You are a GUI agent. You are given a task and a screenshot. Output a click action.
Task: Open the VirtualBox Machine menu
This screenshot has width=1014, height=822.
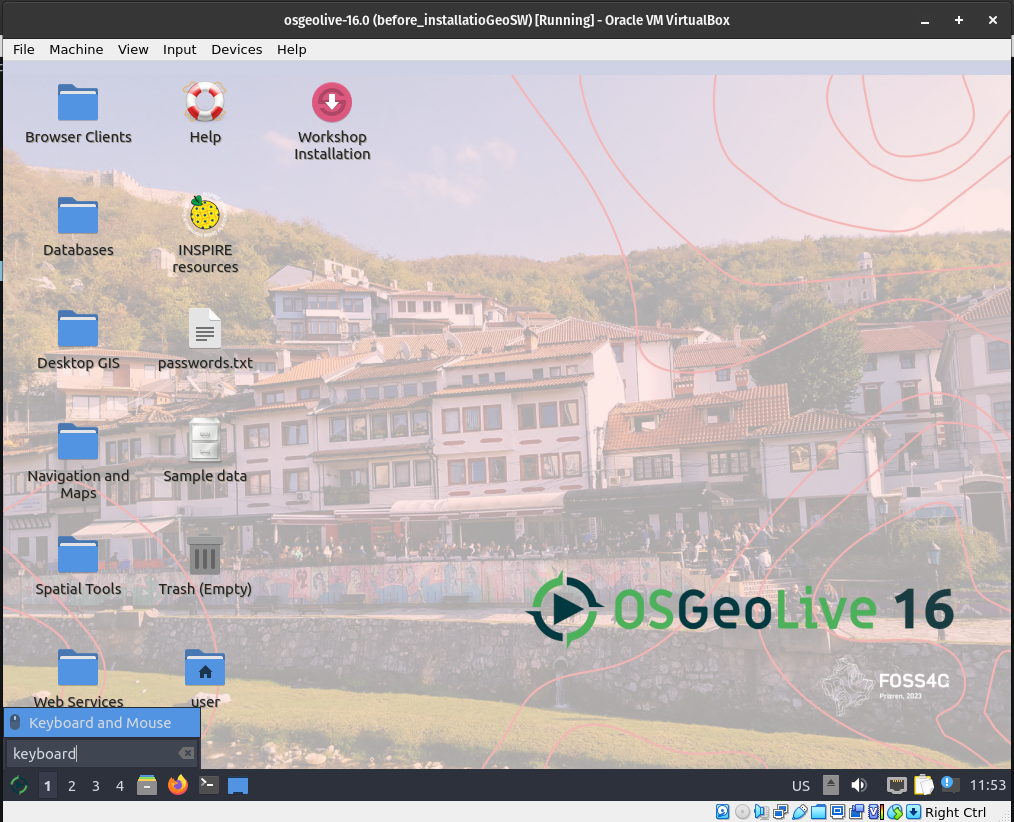tap(76, 49)
